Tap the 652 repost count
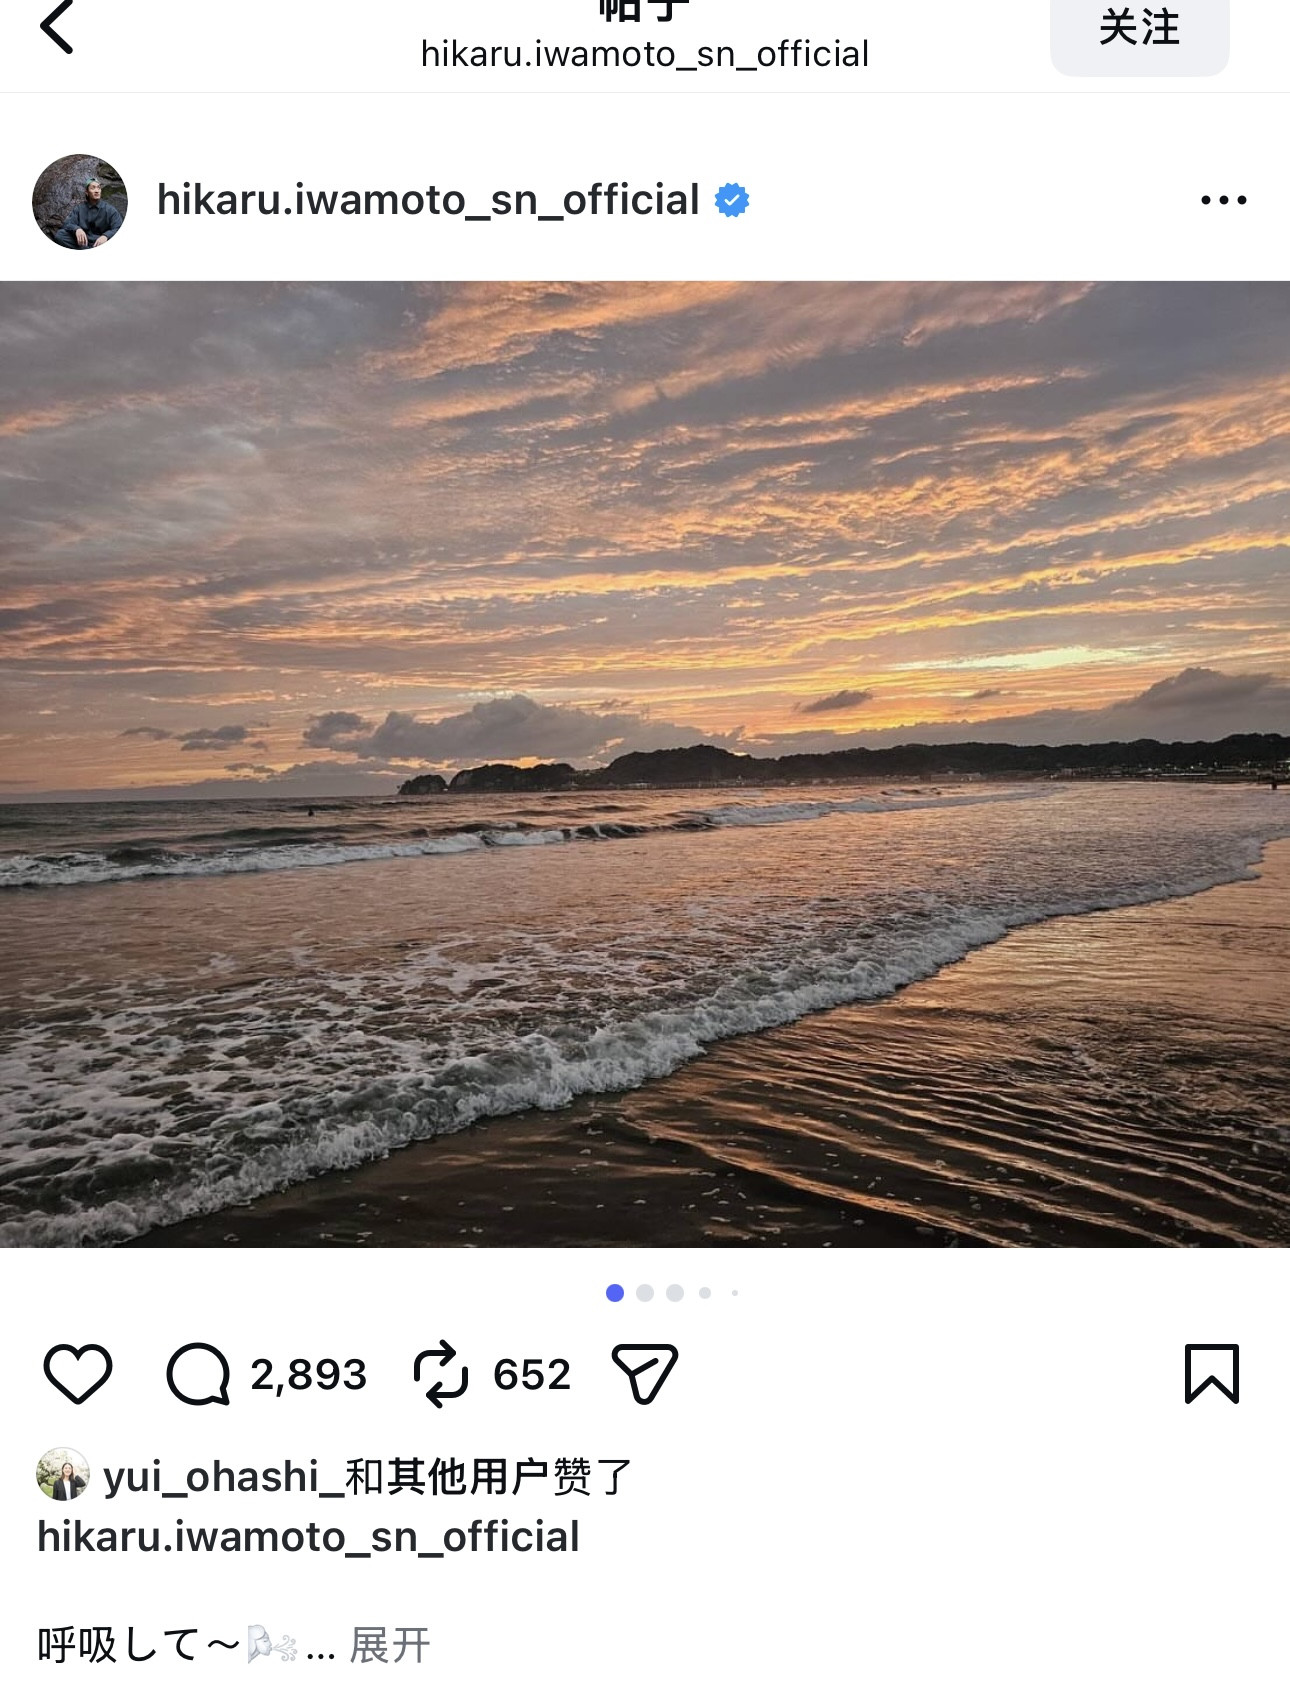 pyautogui.click(x=531, y=1375)
